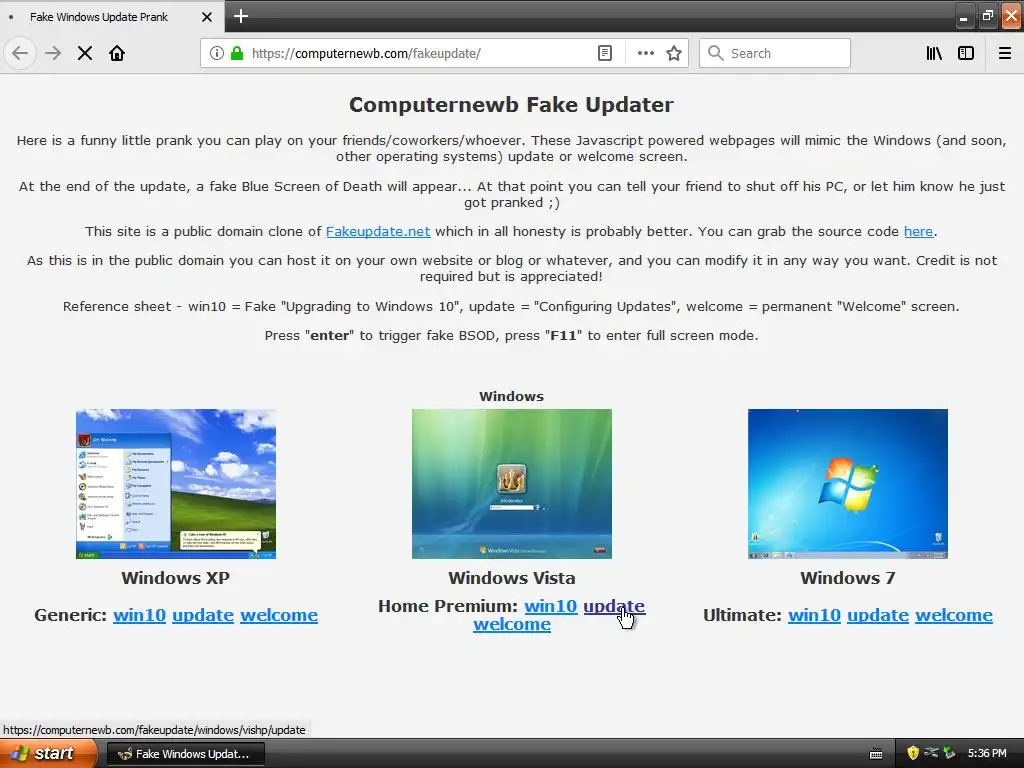Open the Firefox hamburger menu
This screenshot has width=1024, height=768.
point(1005,53)
